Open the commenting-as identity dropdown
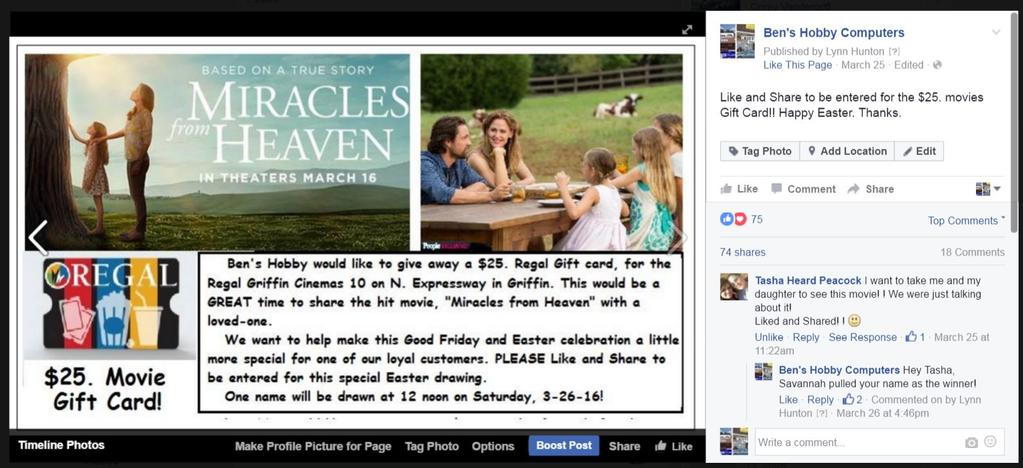 click(x=988, y=189)
